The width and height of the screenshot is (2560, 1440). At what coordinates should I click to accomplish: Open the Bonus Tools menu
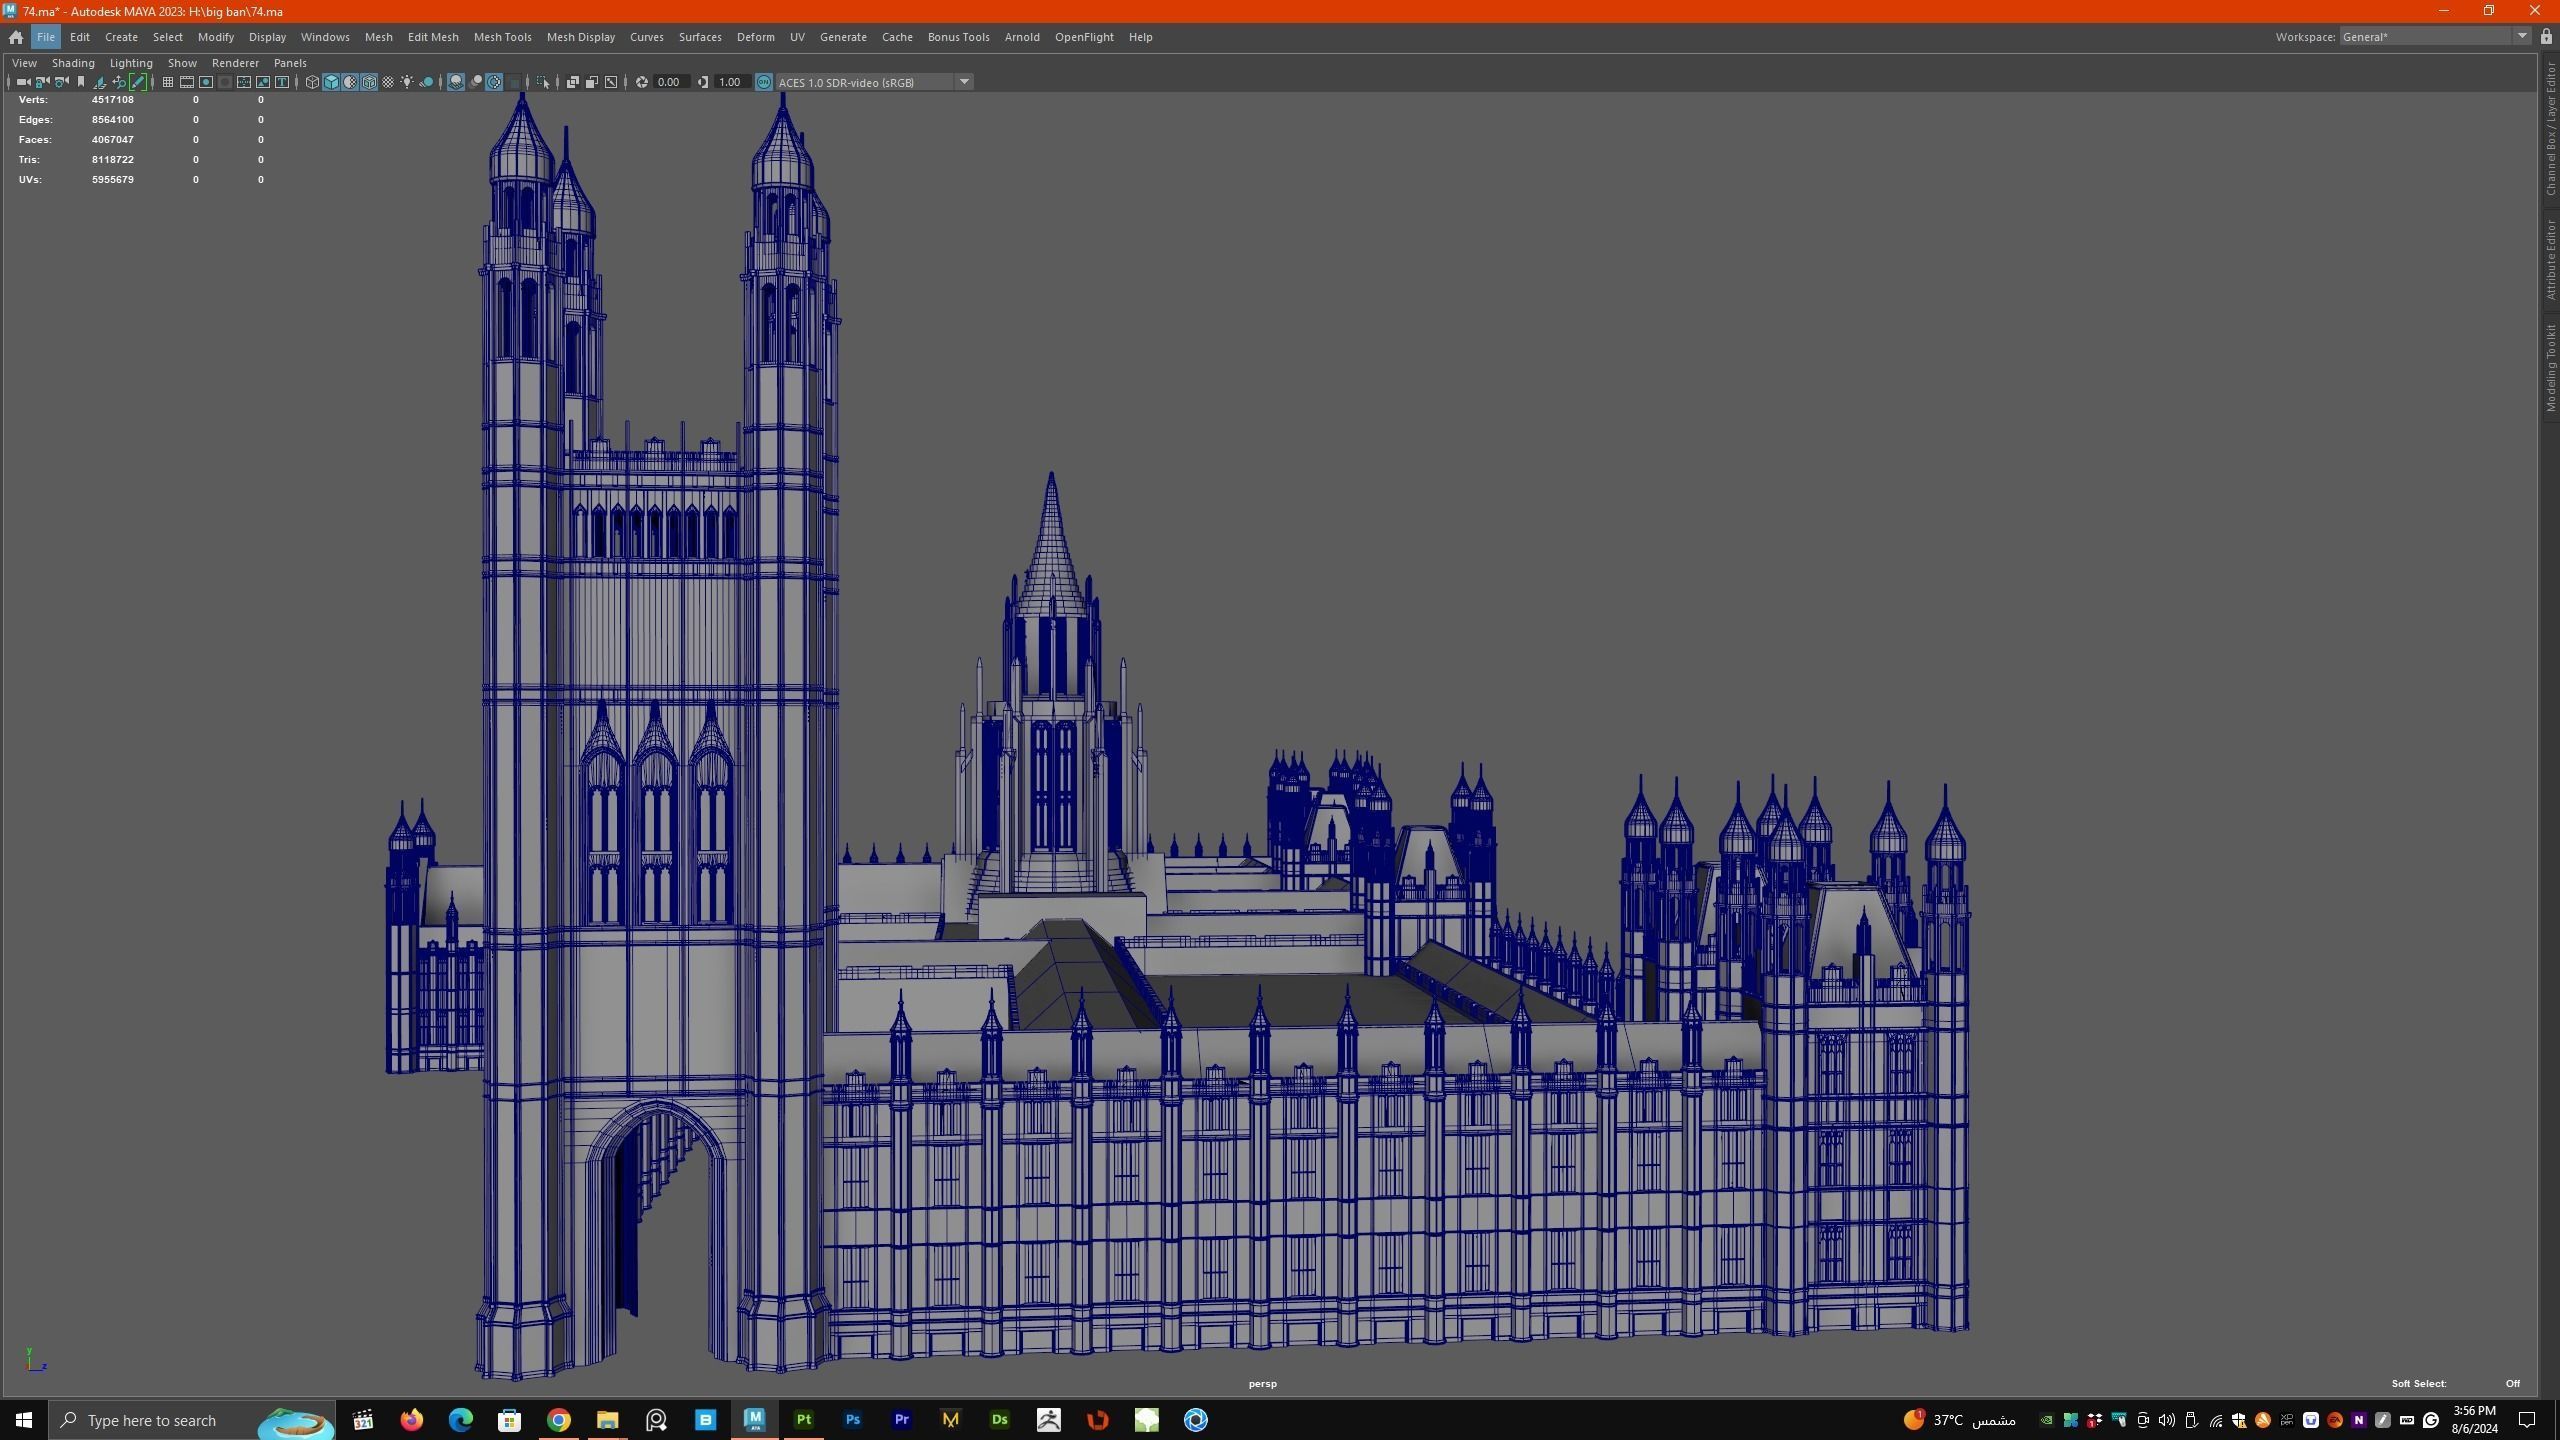[x=958, y=37]
